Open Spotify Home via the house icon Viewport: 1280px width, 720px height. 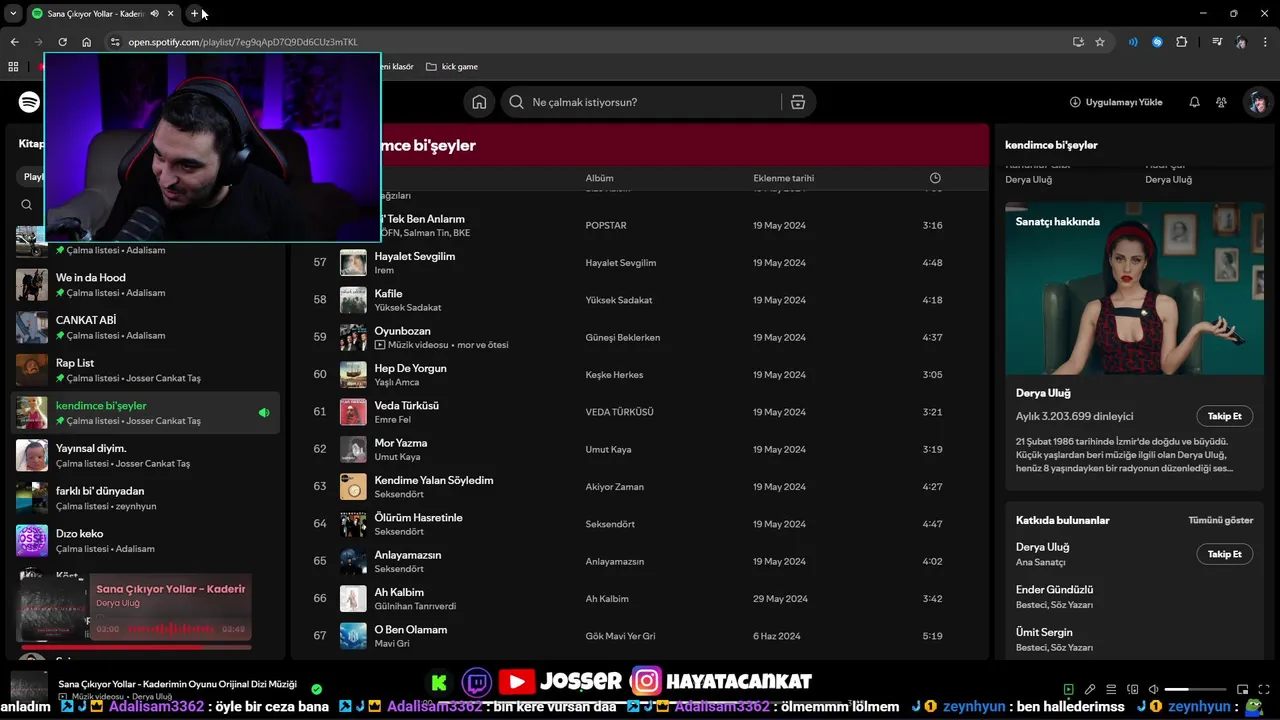(479, 102)
